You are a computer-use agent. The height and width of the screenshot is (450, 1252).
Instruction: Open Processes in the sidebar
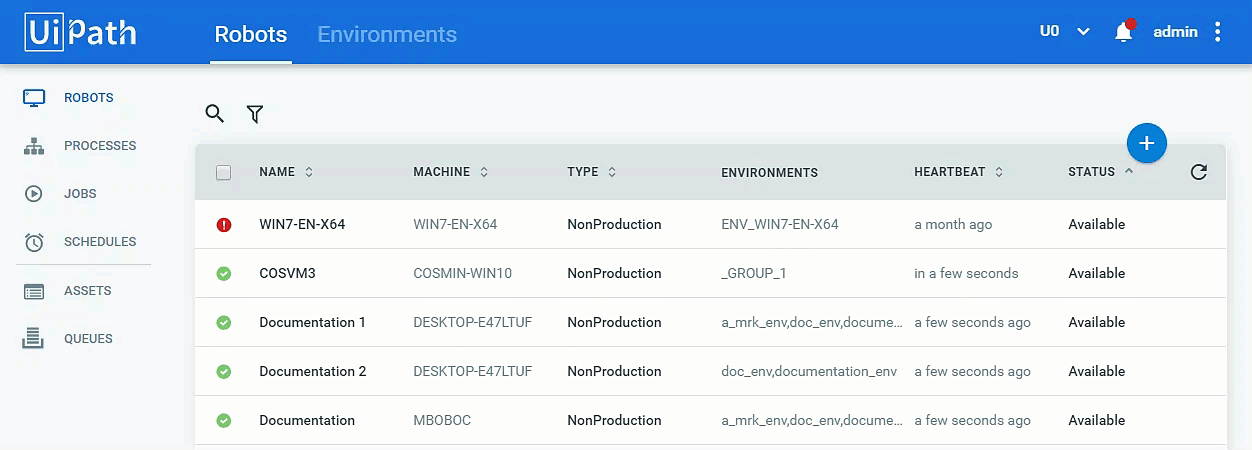pyautogui.click(x=100, y=146)
